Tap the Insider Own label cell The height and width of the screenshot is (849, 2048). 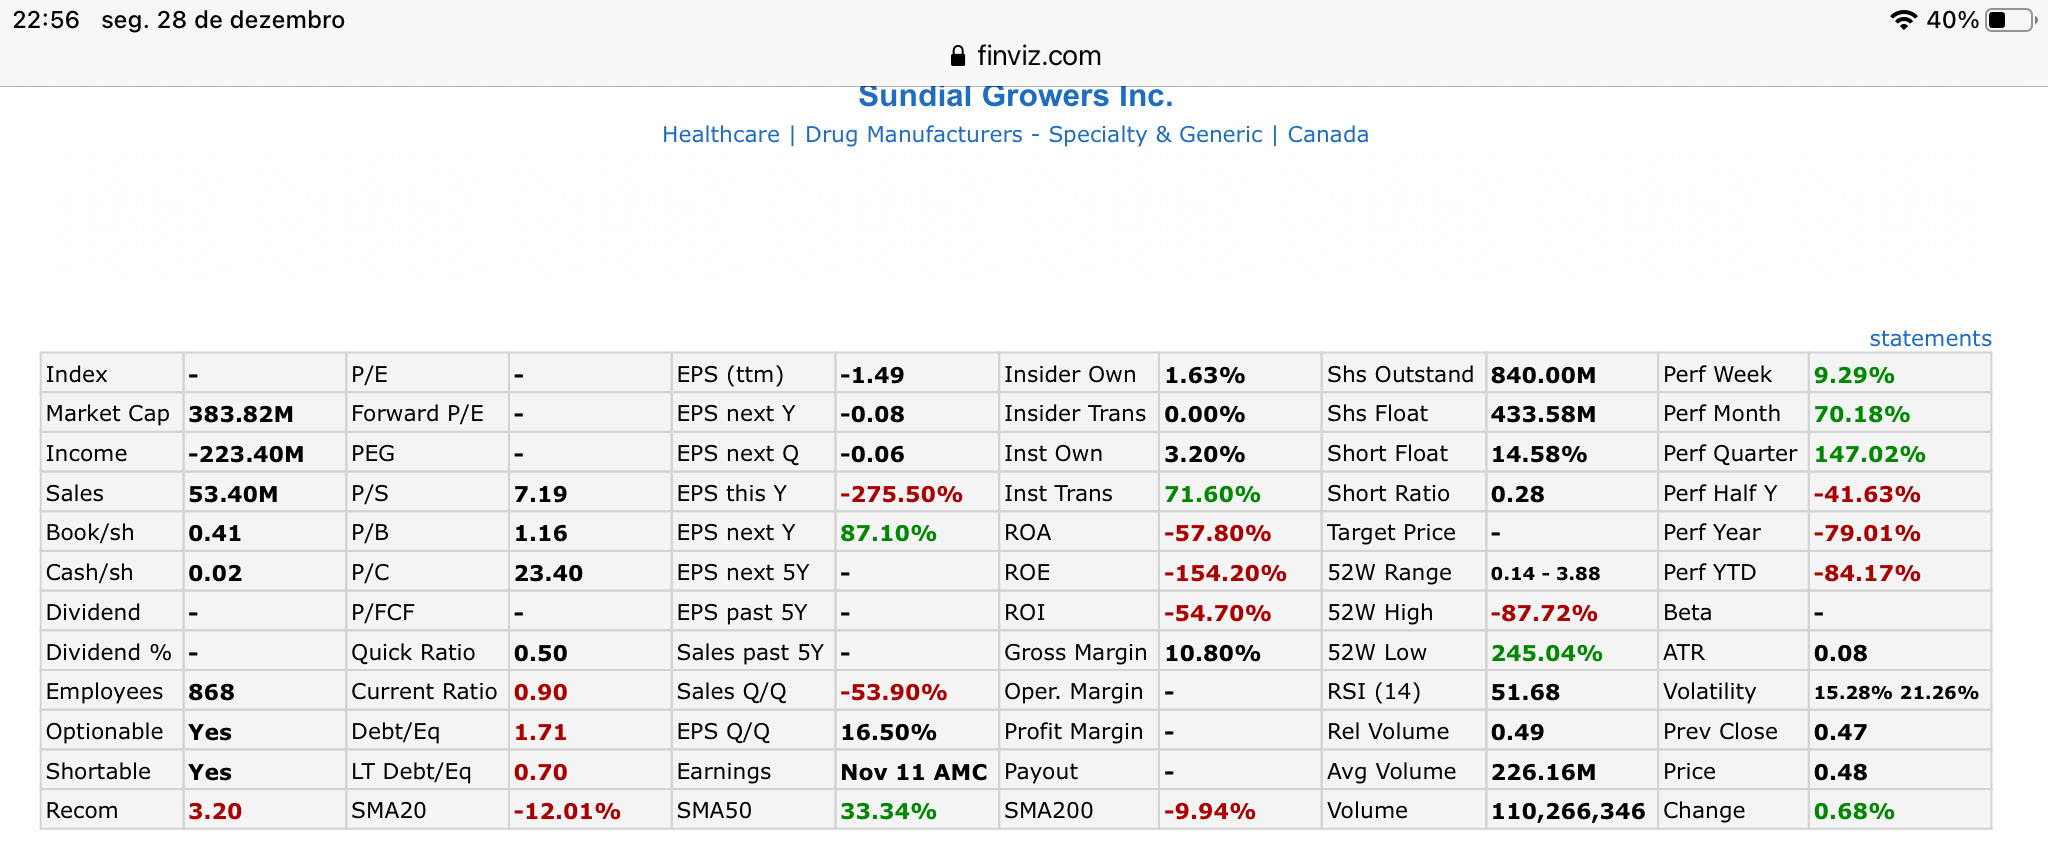pos(1070,375)
